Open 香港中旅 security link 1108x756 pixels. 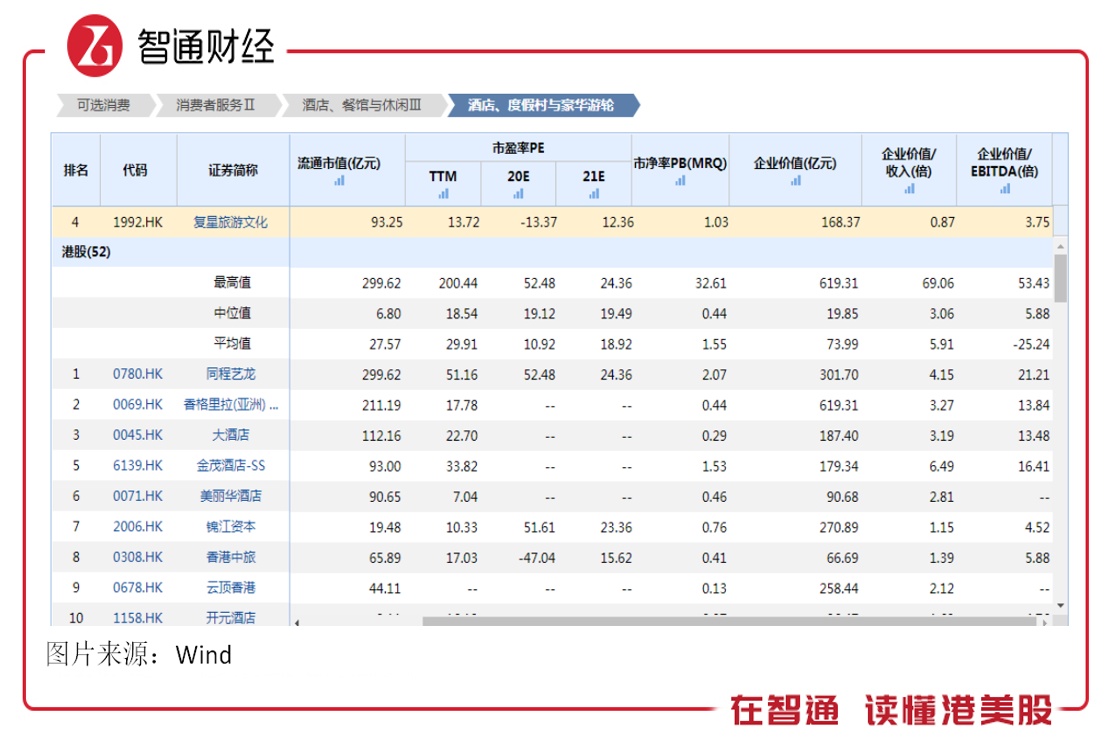[230, 557]
